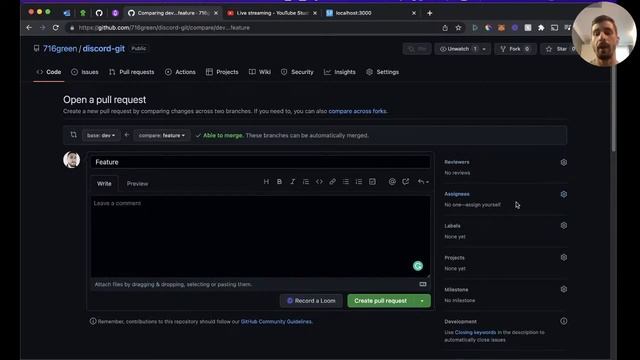Open the cast icon in browser toolbar
Screen dimensions: 640x360
(554, 28)
